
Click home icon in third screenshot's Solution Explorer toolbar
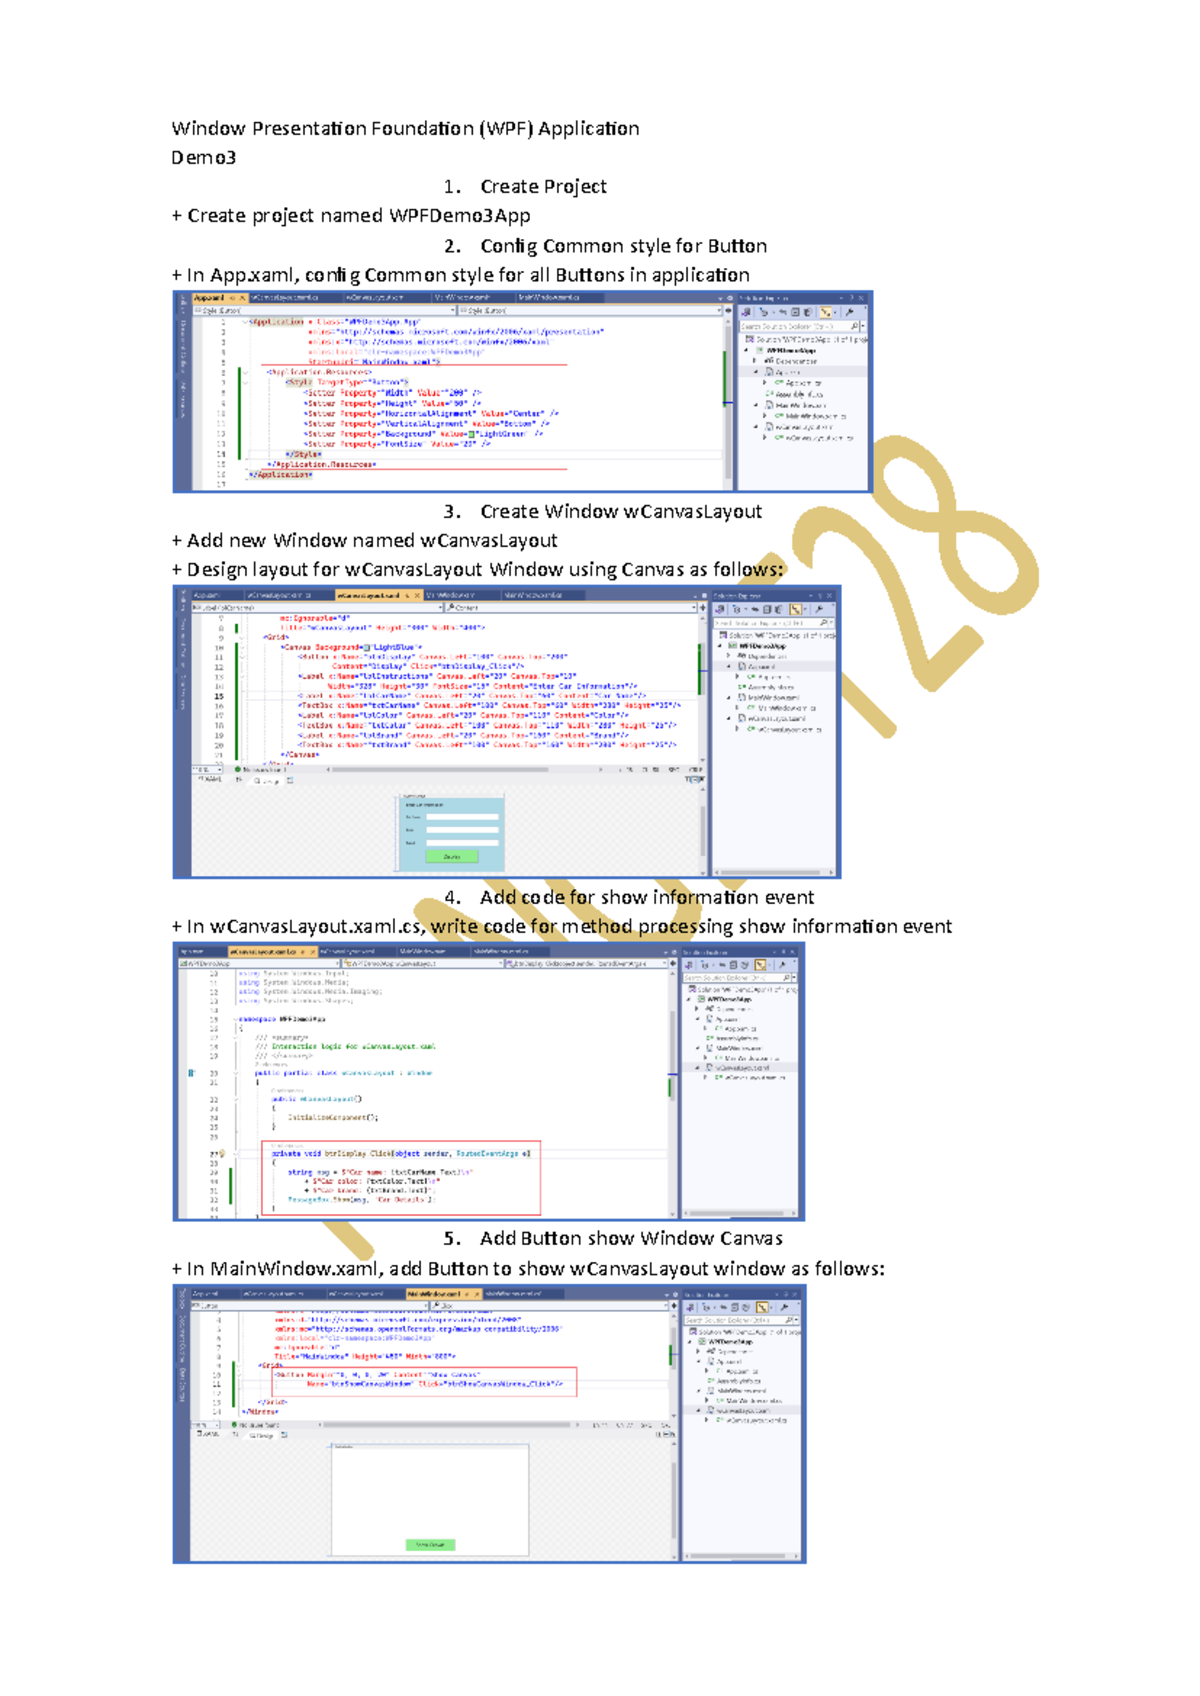(689, 965)
